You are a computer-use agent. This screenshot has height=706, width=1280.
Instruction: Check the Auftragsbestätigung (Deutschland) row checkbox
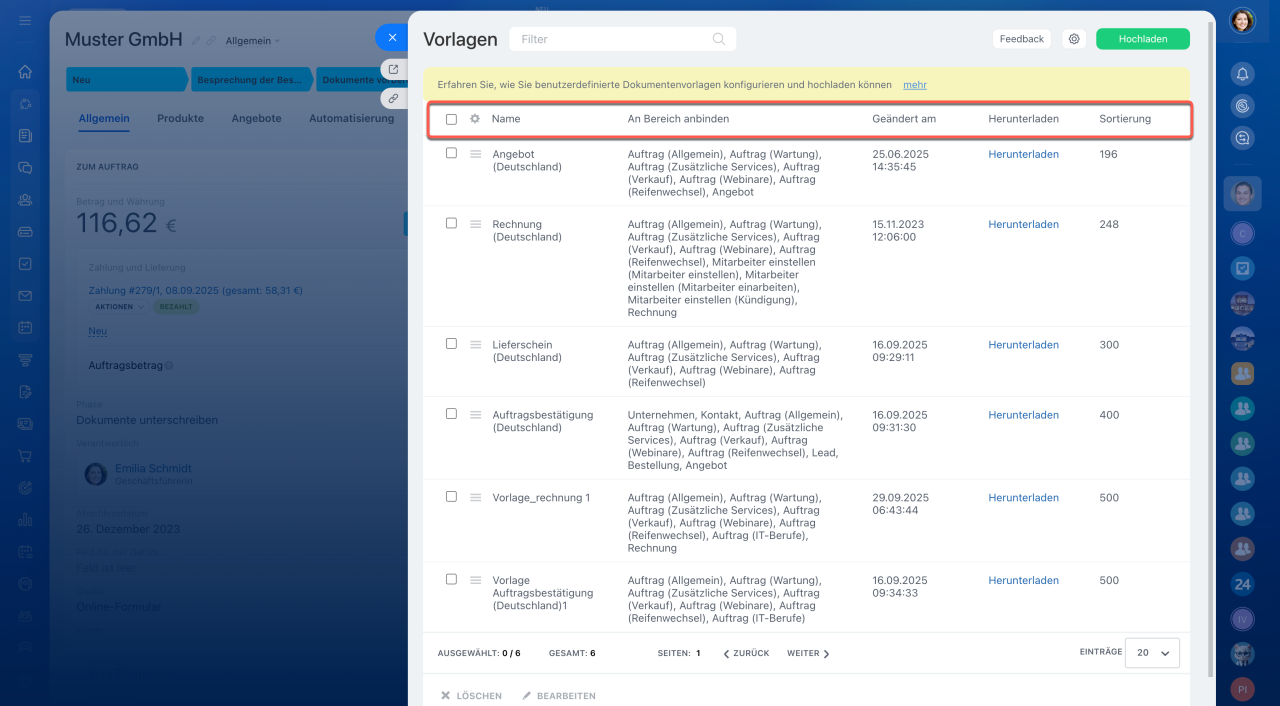pos(451,413)
